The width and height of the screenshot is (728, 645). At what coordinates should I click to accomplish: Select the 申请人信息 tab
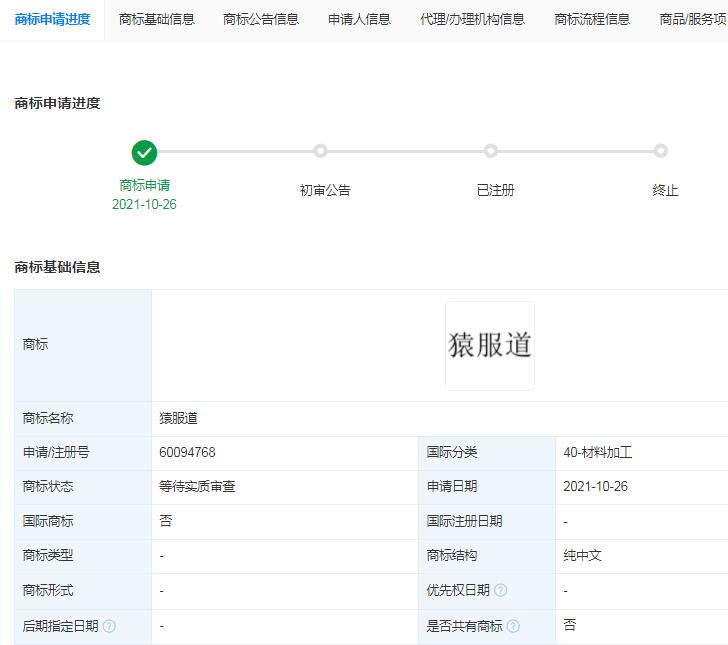click(359, 19)
